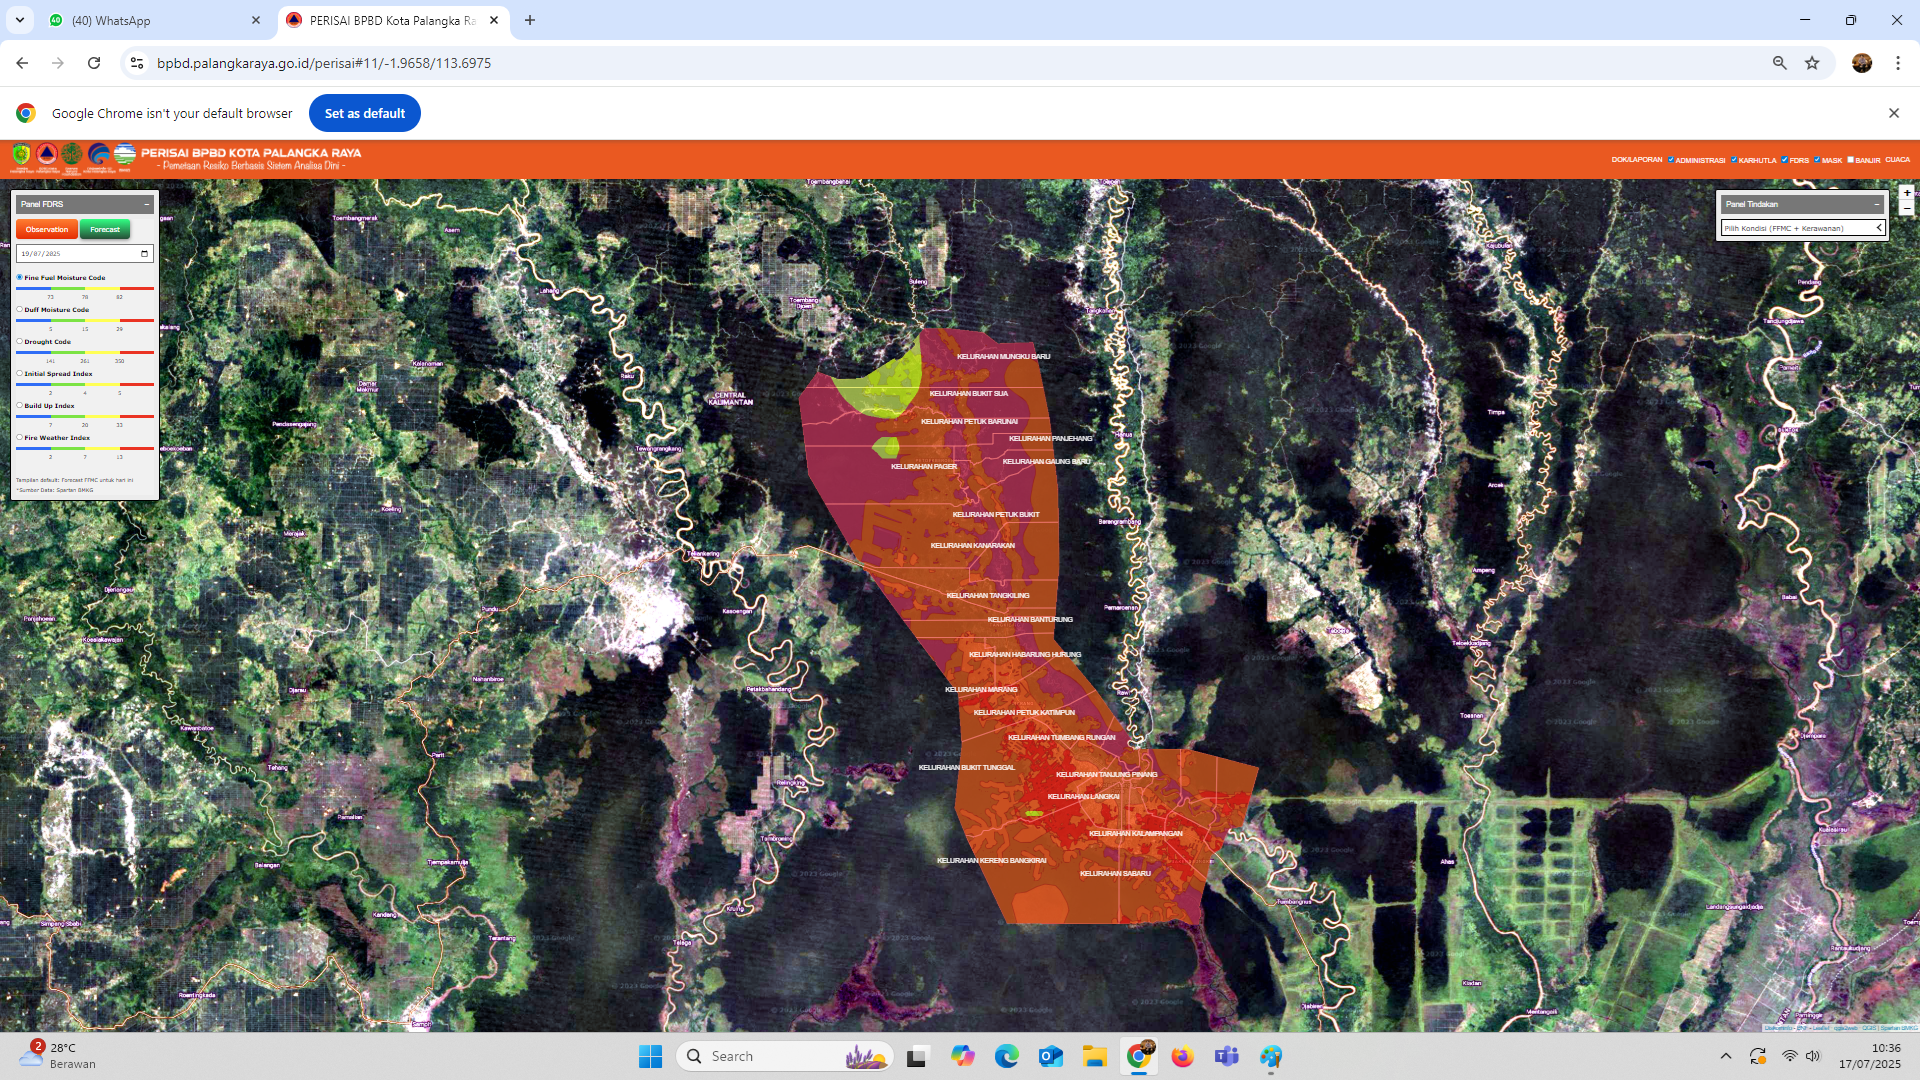Close the WhatsApp tab
The width and height of the screenshot is (1920, 1080).
(256, 20)
